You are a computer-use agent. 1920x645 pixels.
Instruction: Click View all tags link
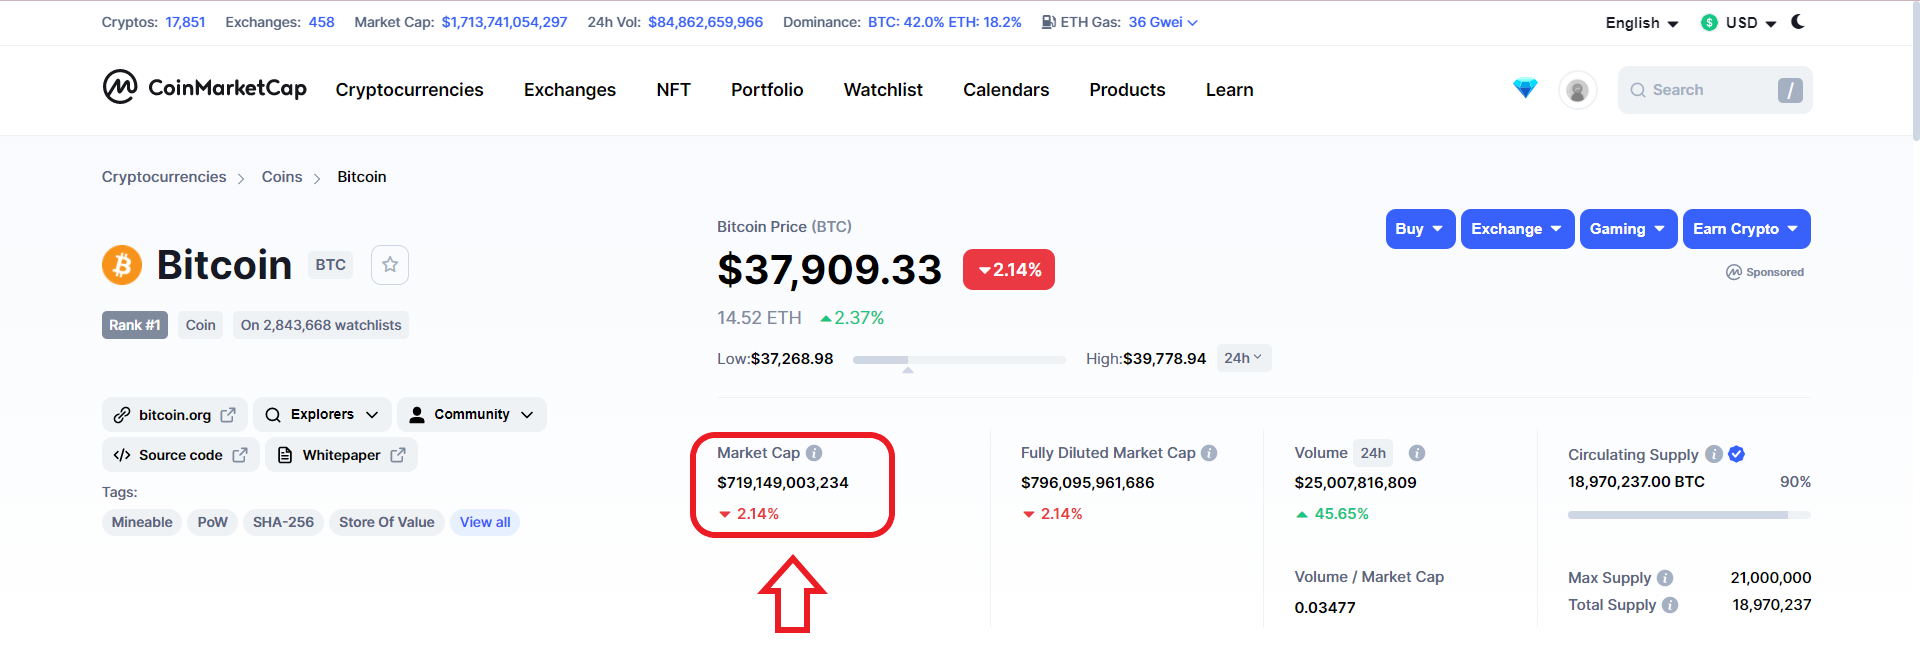pos(485,522)
